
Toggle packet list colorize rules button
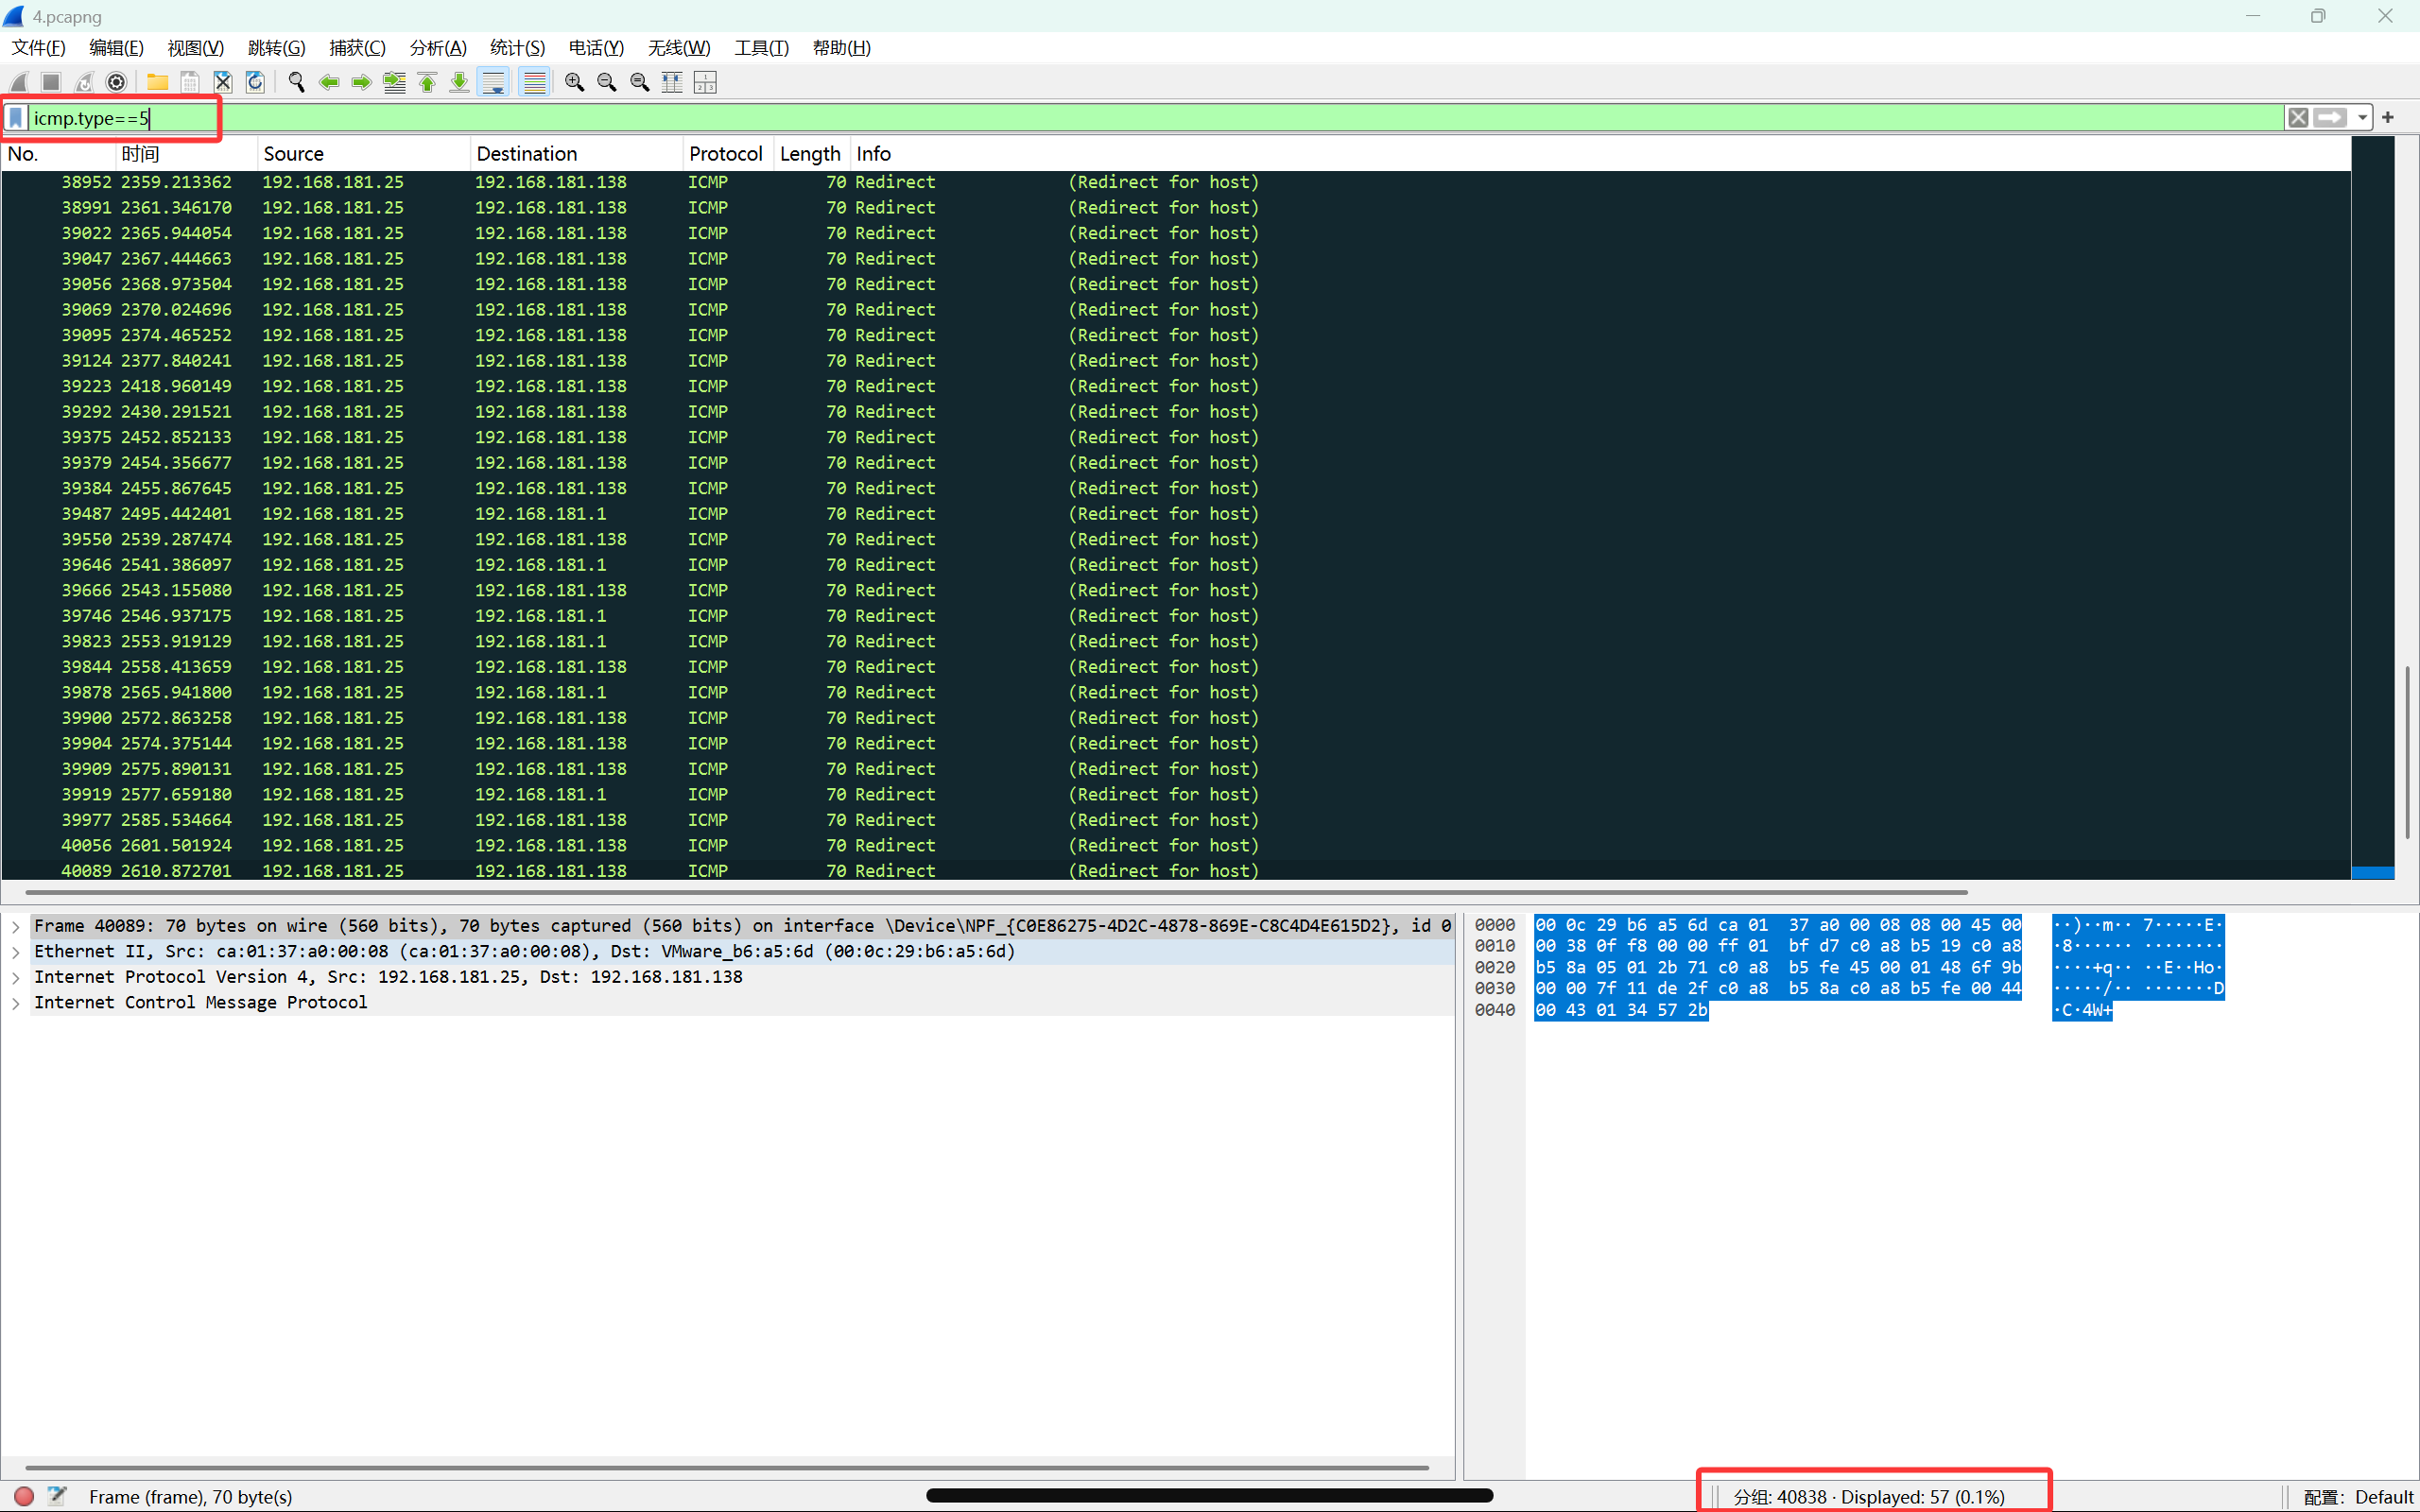click(534, 82)
